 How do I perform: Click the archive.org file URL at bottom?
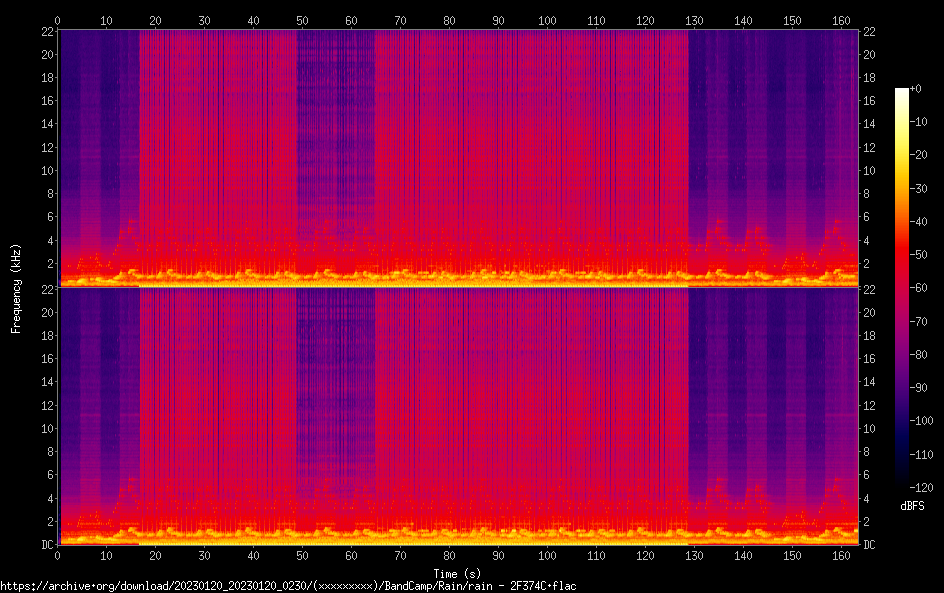288,585
